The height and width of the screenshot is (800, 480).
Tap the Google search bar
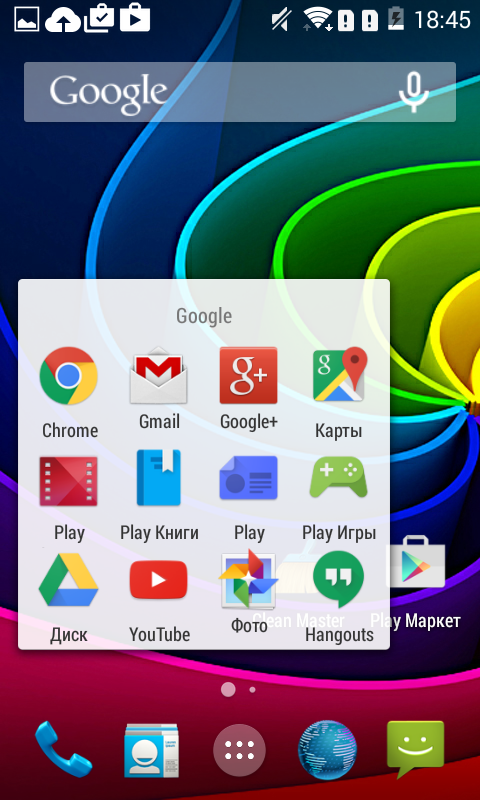pyautogui.click(x=240, y=92)
